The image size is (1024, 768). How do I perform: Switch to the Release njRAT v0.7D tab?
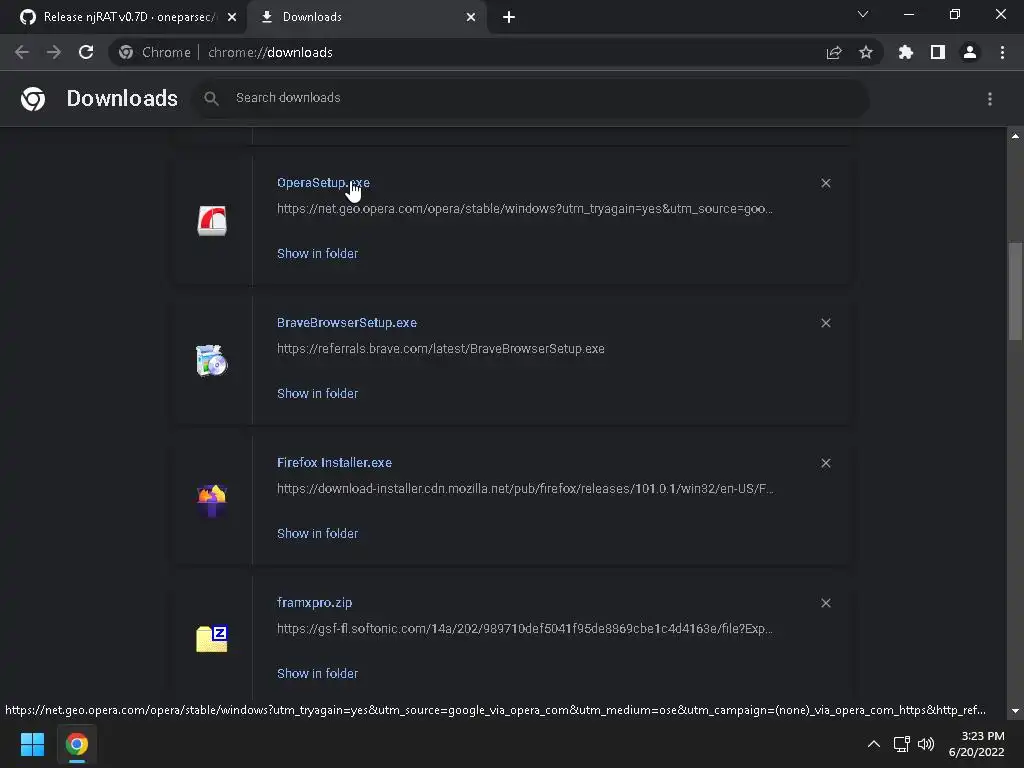pos(123,17)
